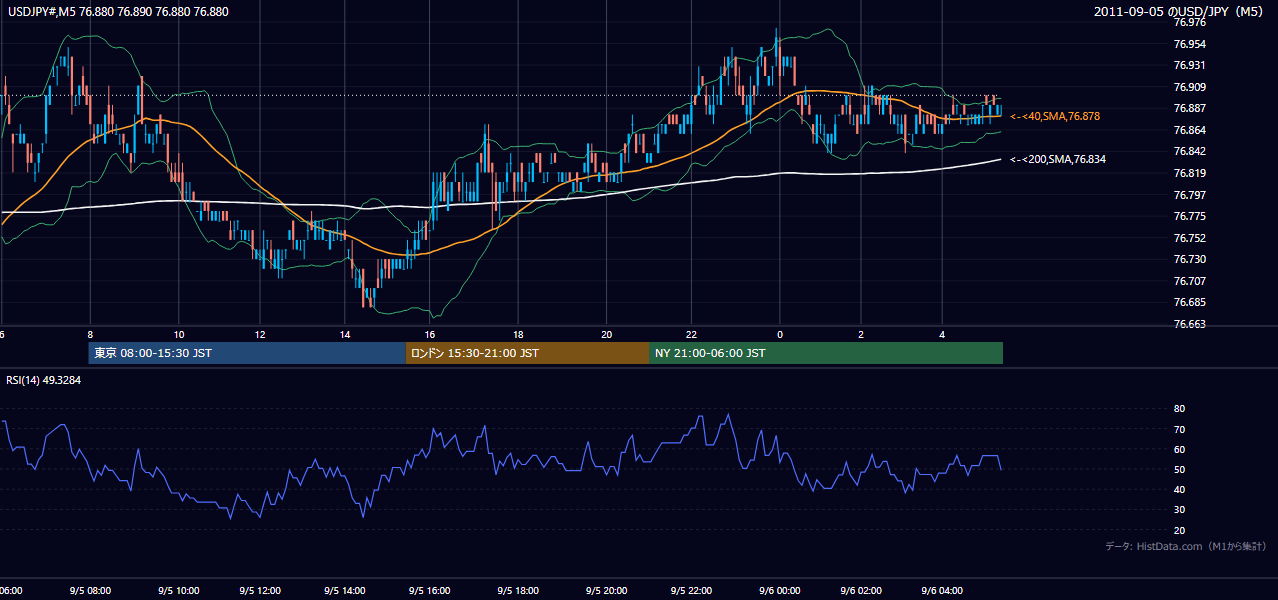Screen dimensions: 1278x600
Task: Select hour tick 0 above the session bar
Action: (779, 334)
